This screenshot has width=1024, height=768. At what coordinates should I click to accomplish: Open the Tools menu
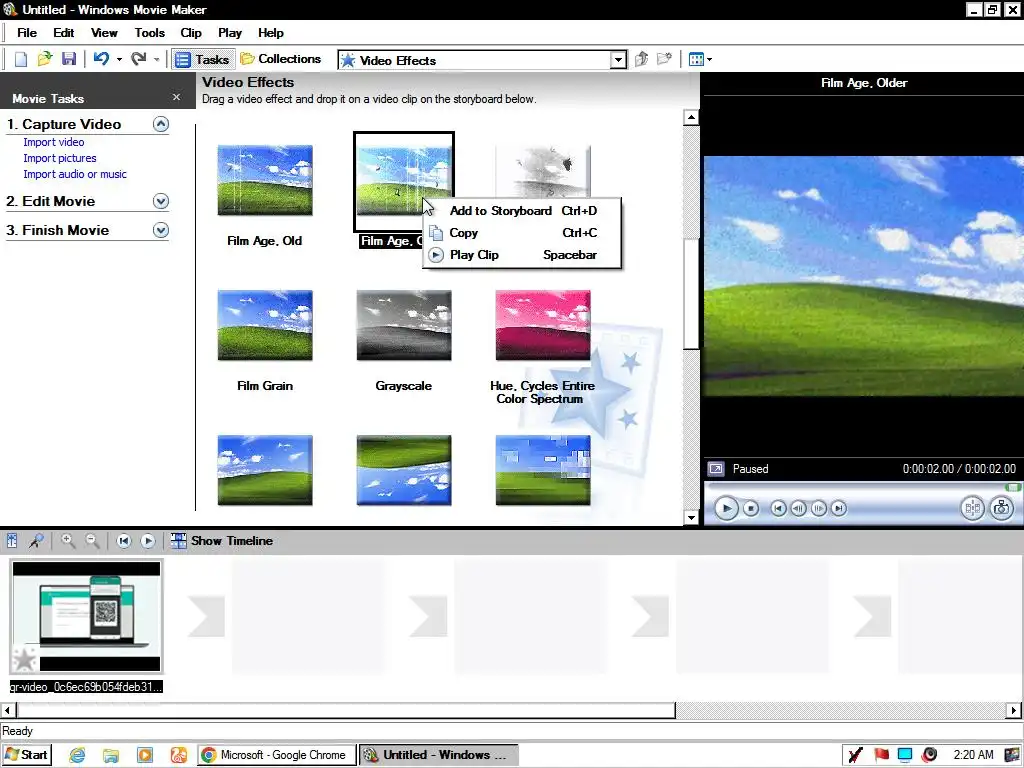point(150,33)
